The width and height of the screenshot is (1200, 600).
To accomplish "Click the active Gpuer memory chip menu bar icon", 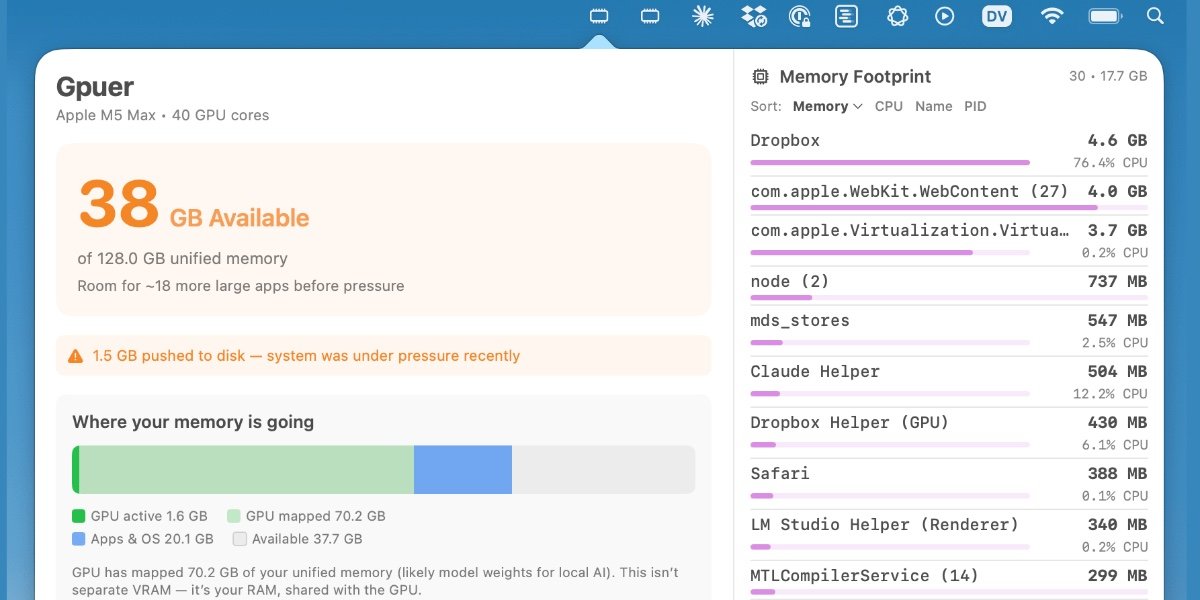I will (x=599, y=16).
